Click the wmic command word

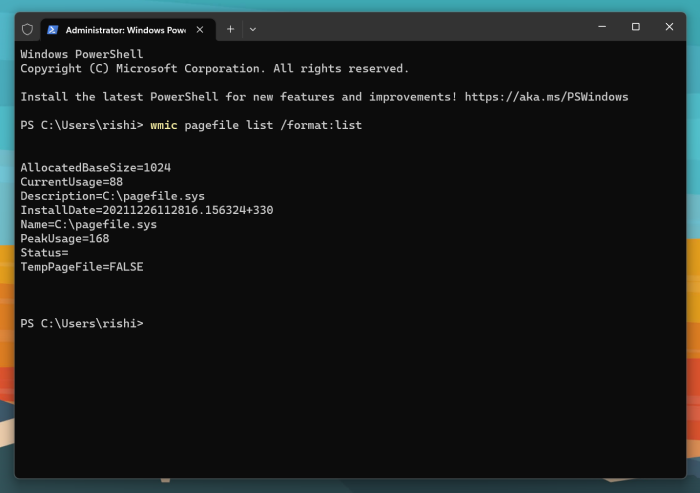pyautogui.click(x=163, y=125)
